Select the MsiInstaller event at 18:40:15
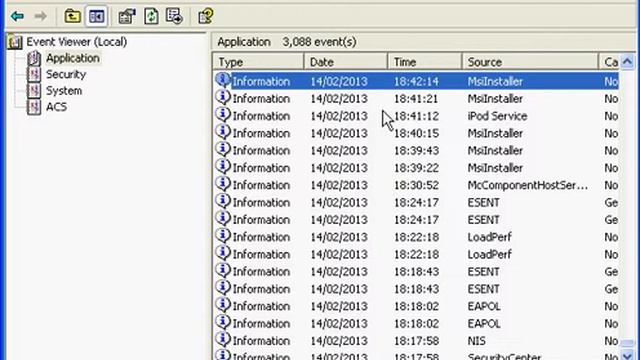 (416, 133)
